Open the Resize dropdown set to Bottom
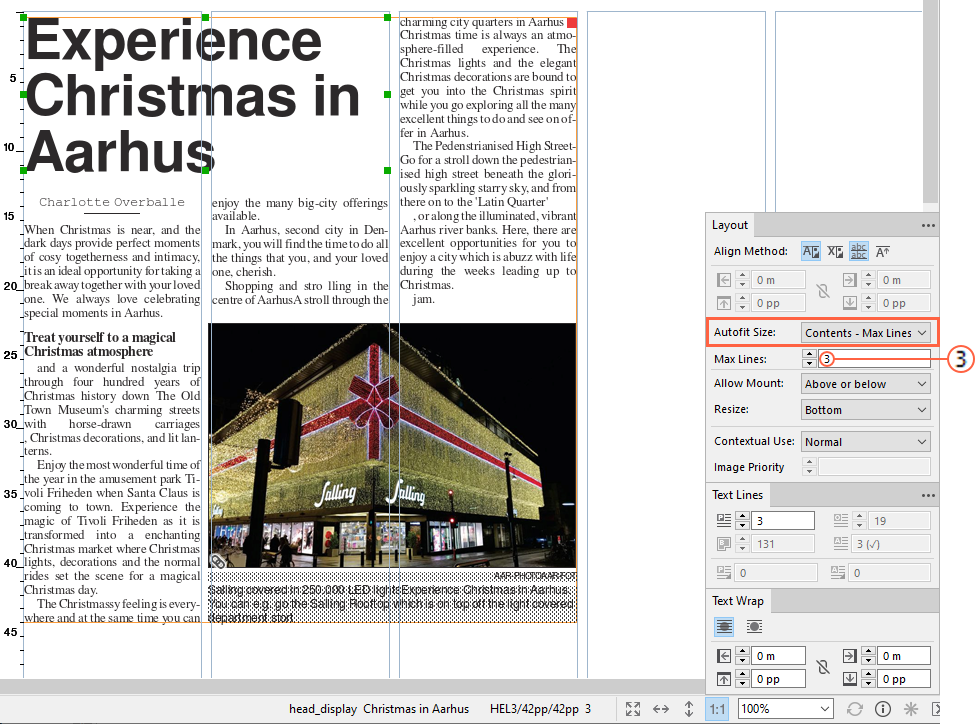The width and height of the screenshot is (975, 724). tap(866, 410)
